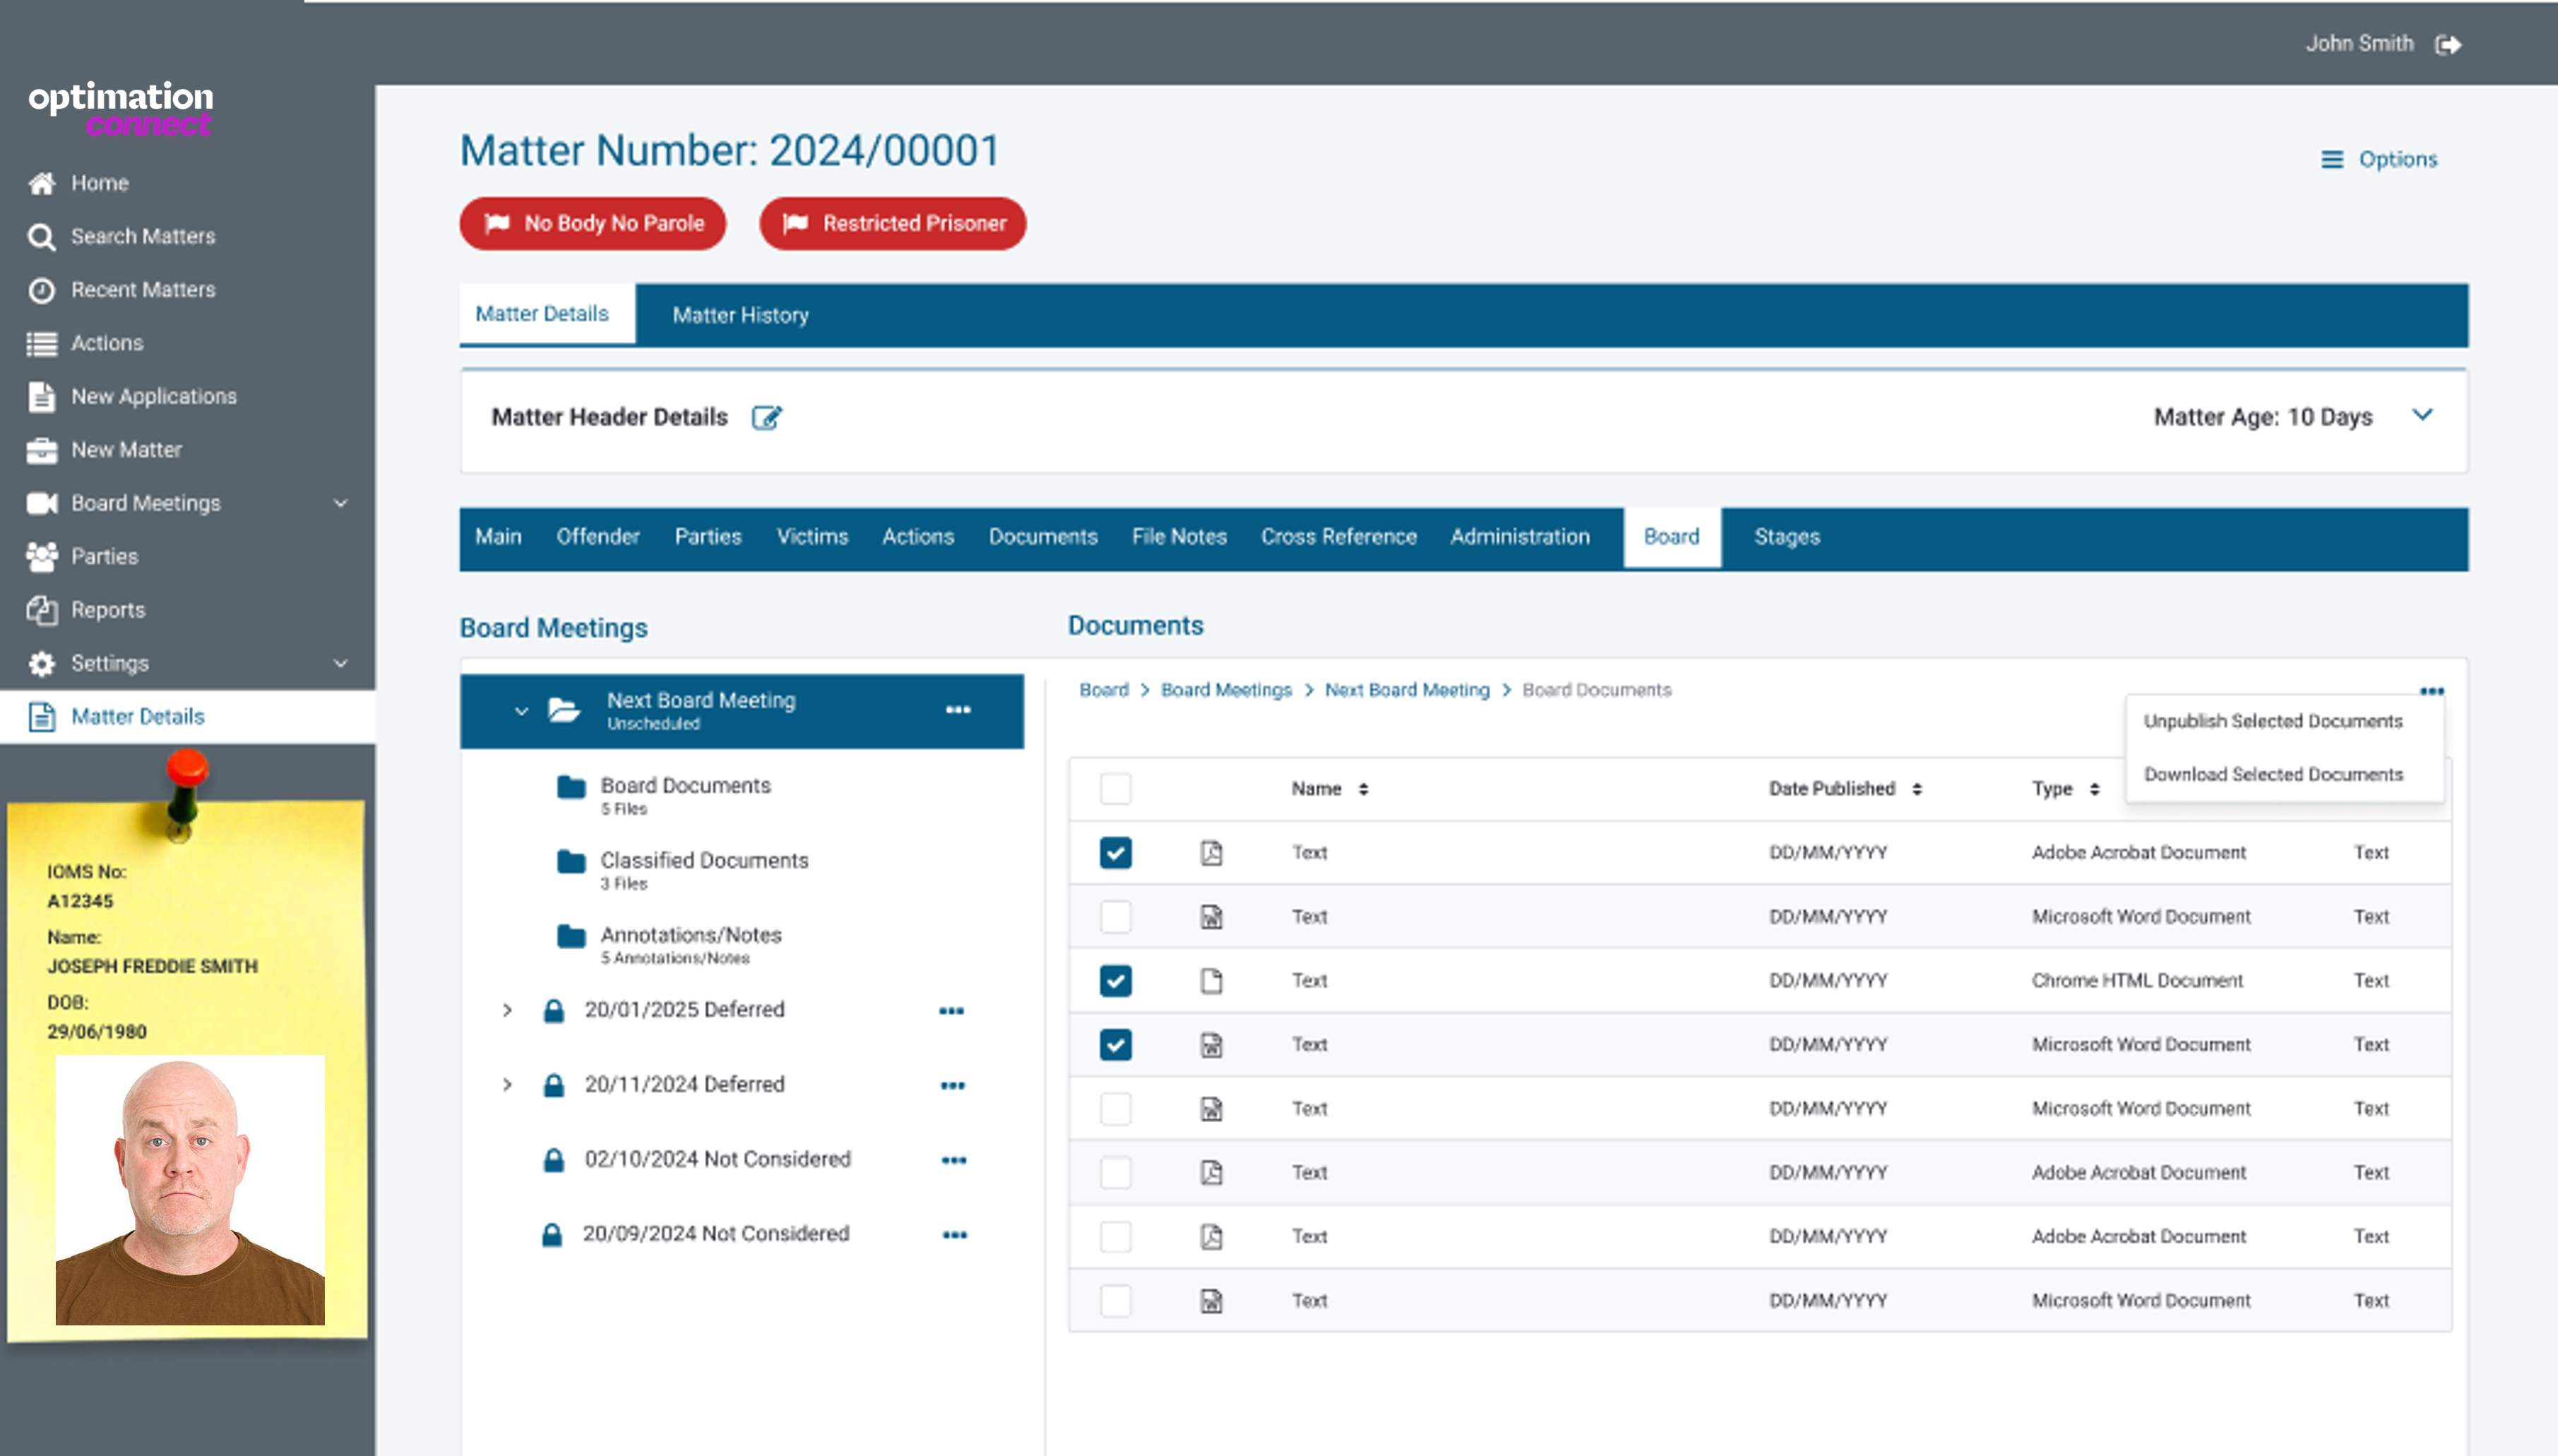Click the documents panel ellipsis menu icon
This screenshot has width=2558, height=1456.
click(2431, 691)
